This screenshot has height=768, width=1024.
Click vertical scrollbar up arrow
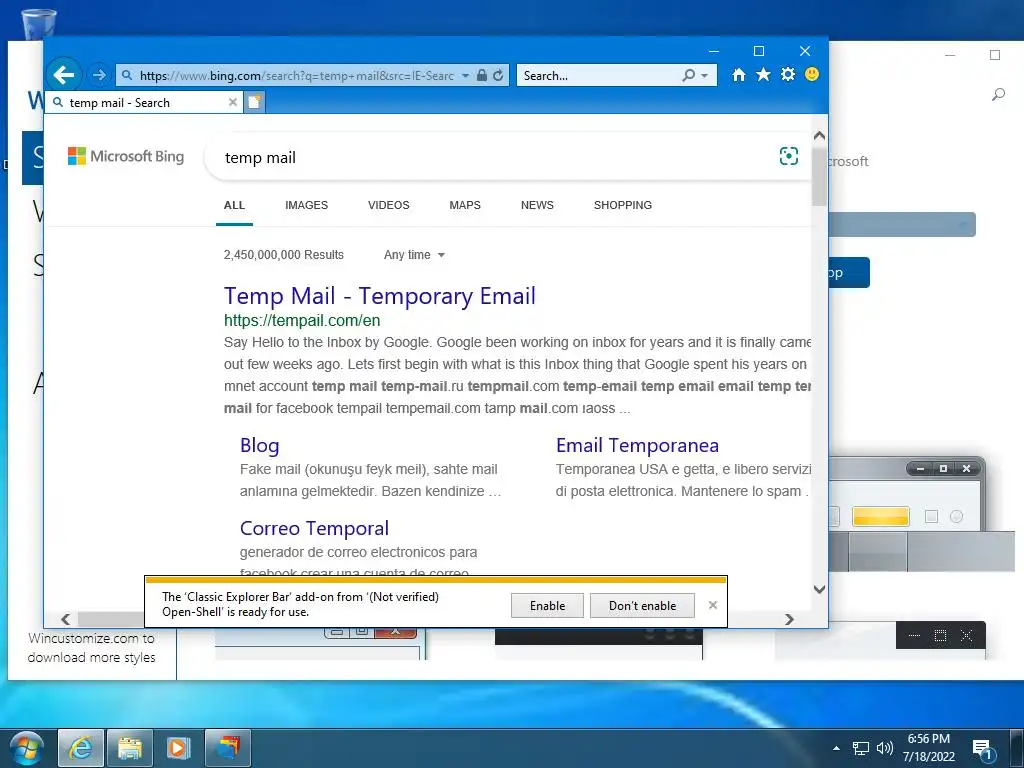point(819,136)
